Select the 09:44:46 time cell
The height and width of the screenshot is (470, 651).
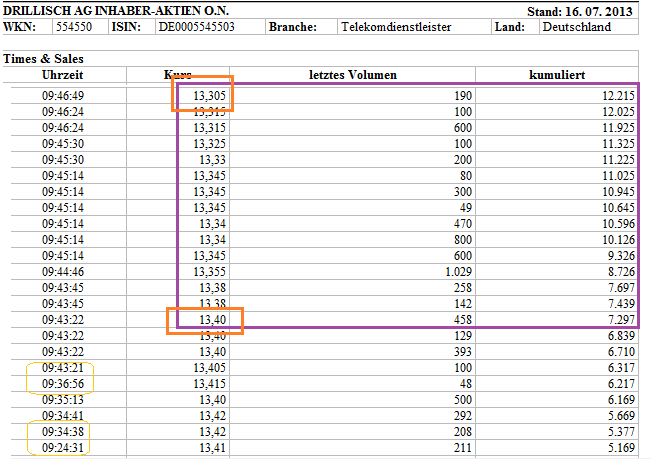(x=63, y=271)
